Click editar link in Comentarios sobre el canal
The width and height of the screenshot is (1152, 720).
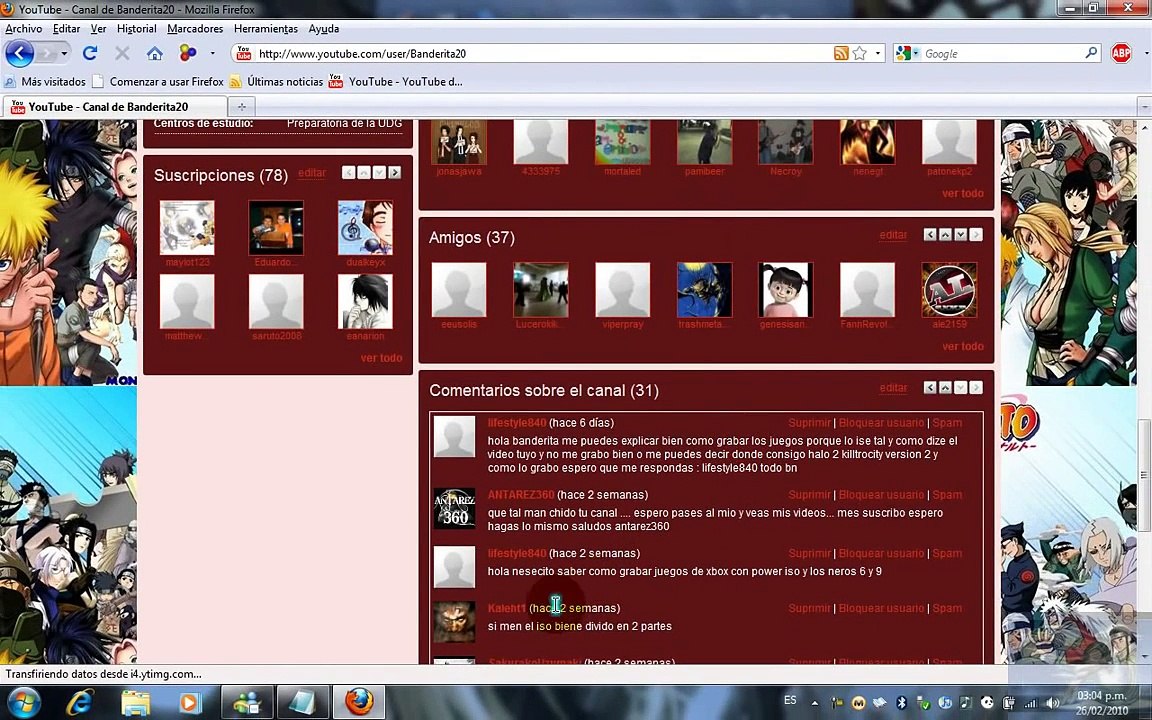pos(893,387)
